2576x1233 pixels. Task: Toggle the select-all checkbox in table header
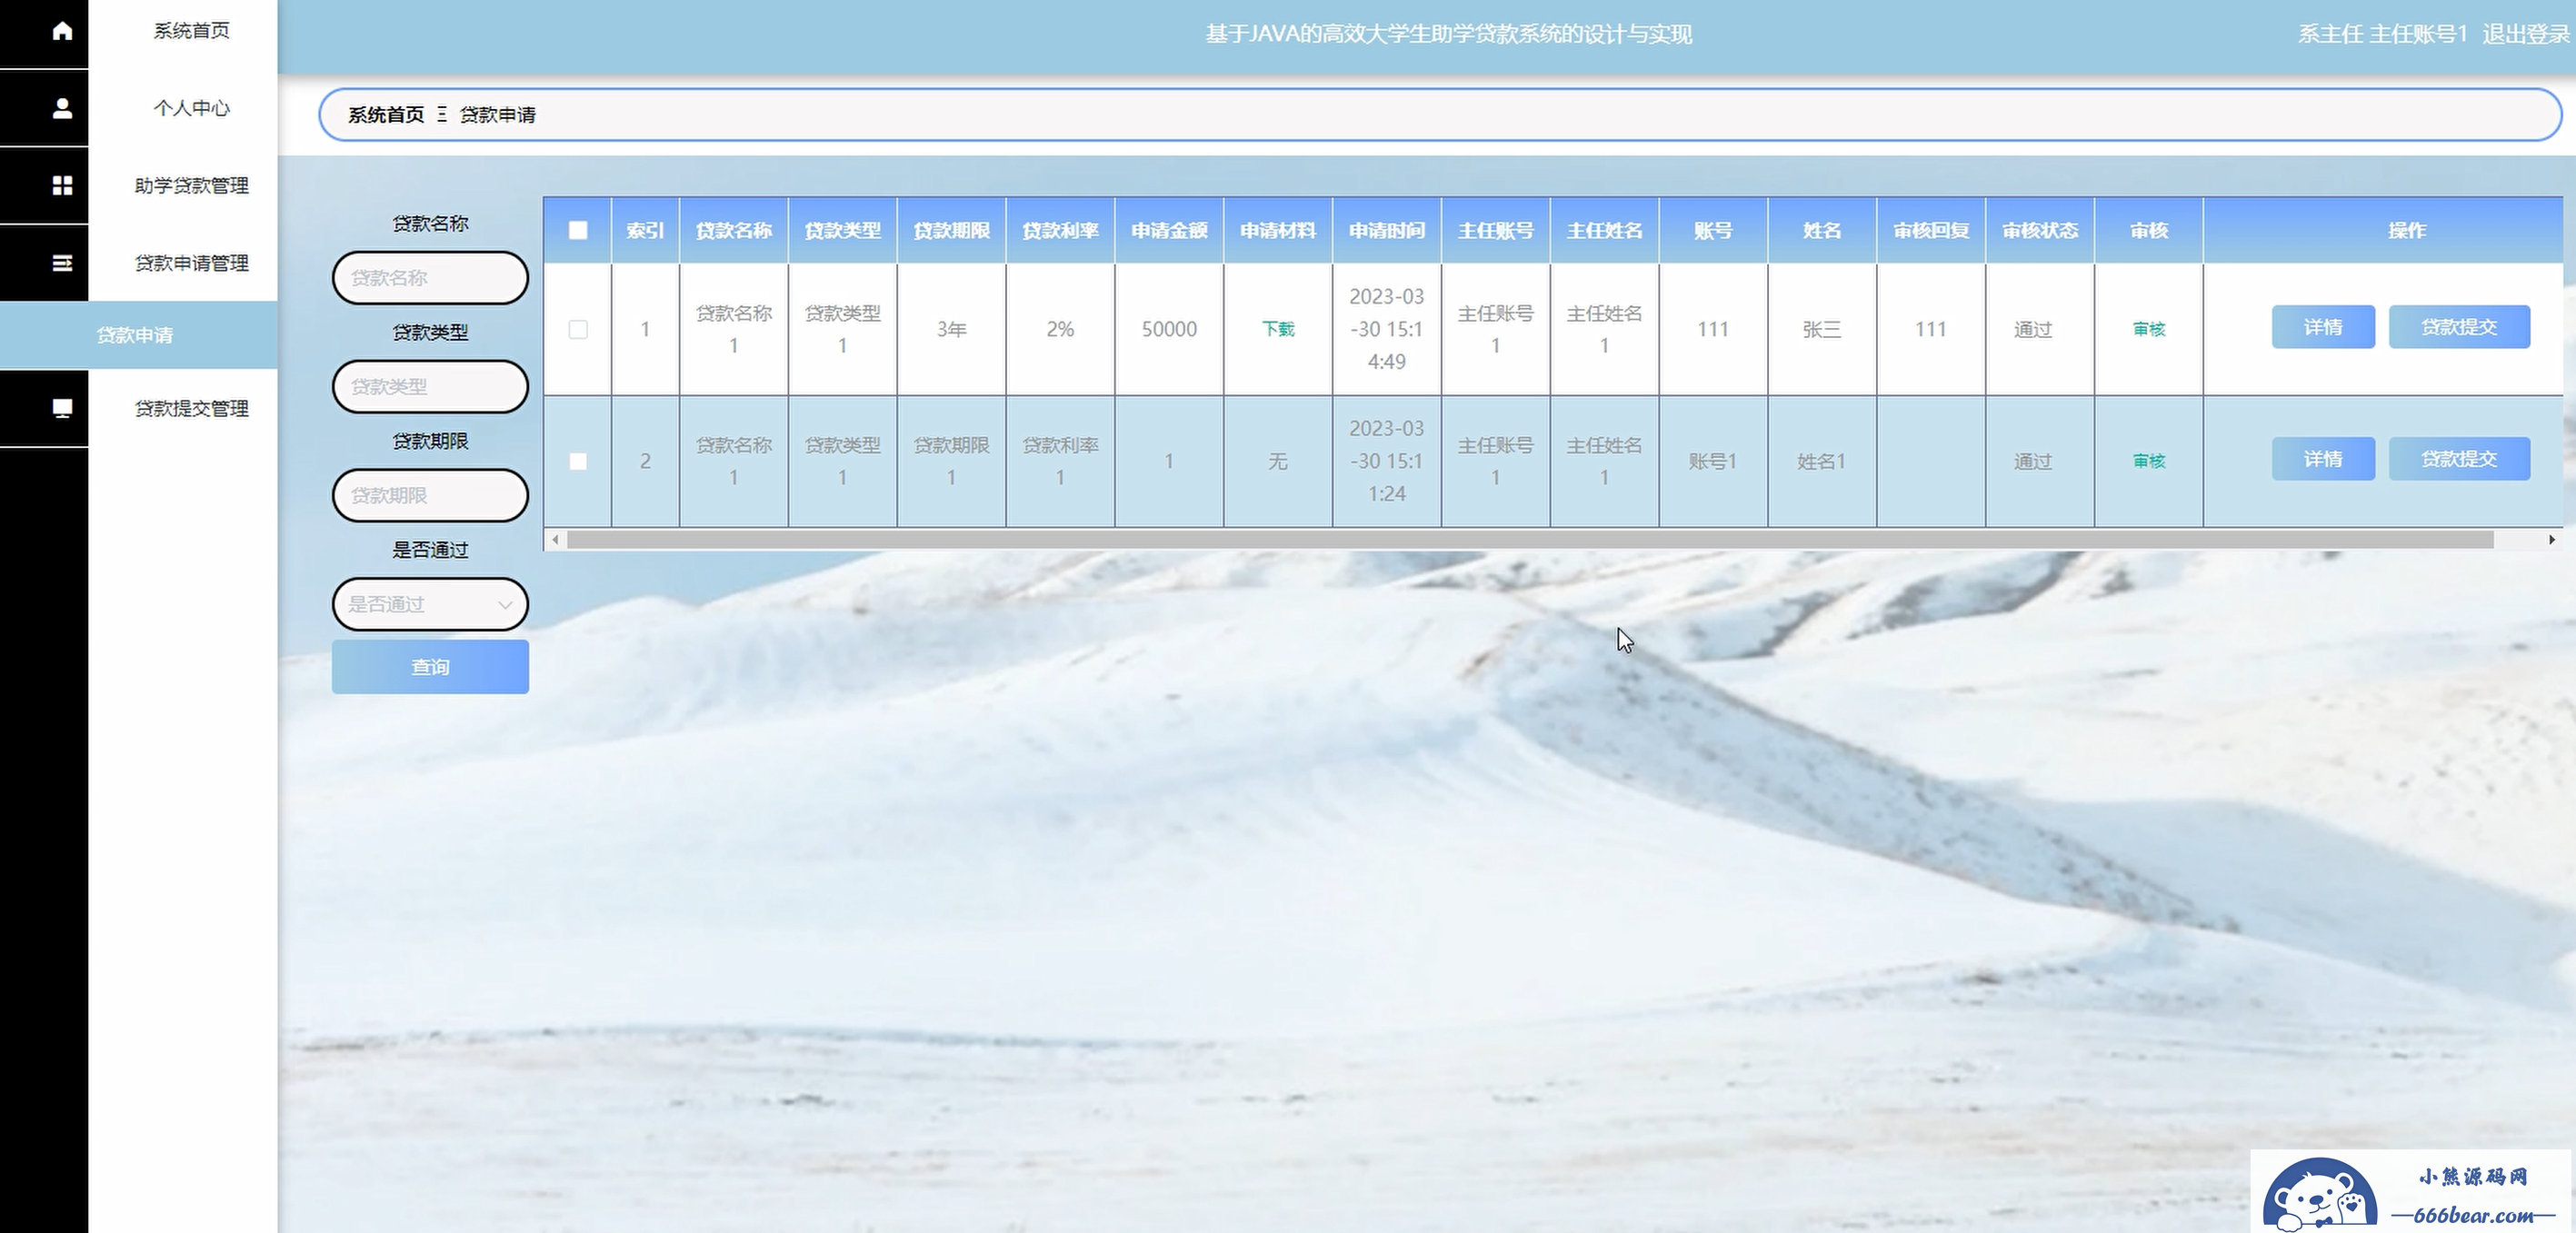pos(578,230)
